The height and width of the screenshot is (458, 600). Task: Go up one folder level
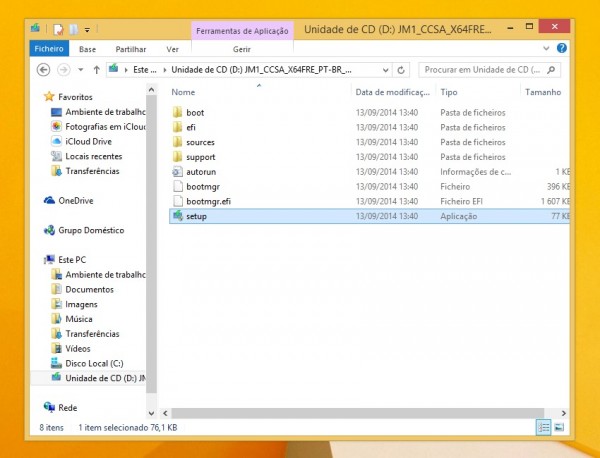pyautogui.click(x=95, y=70)
